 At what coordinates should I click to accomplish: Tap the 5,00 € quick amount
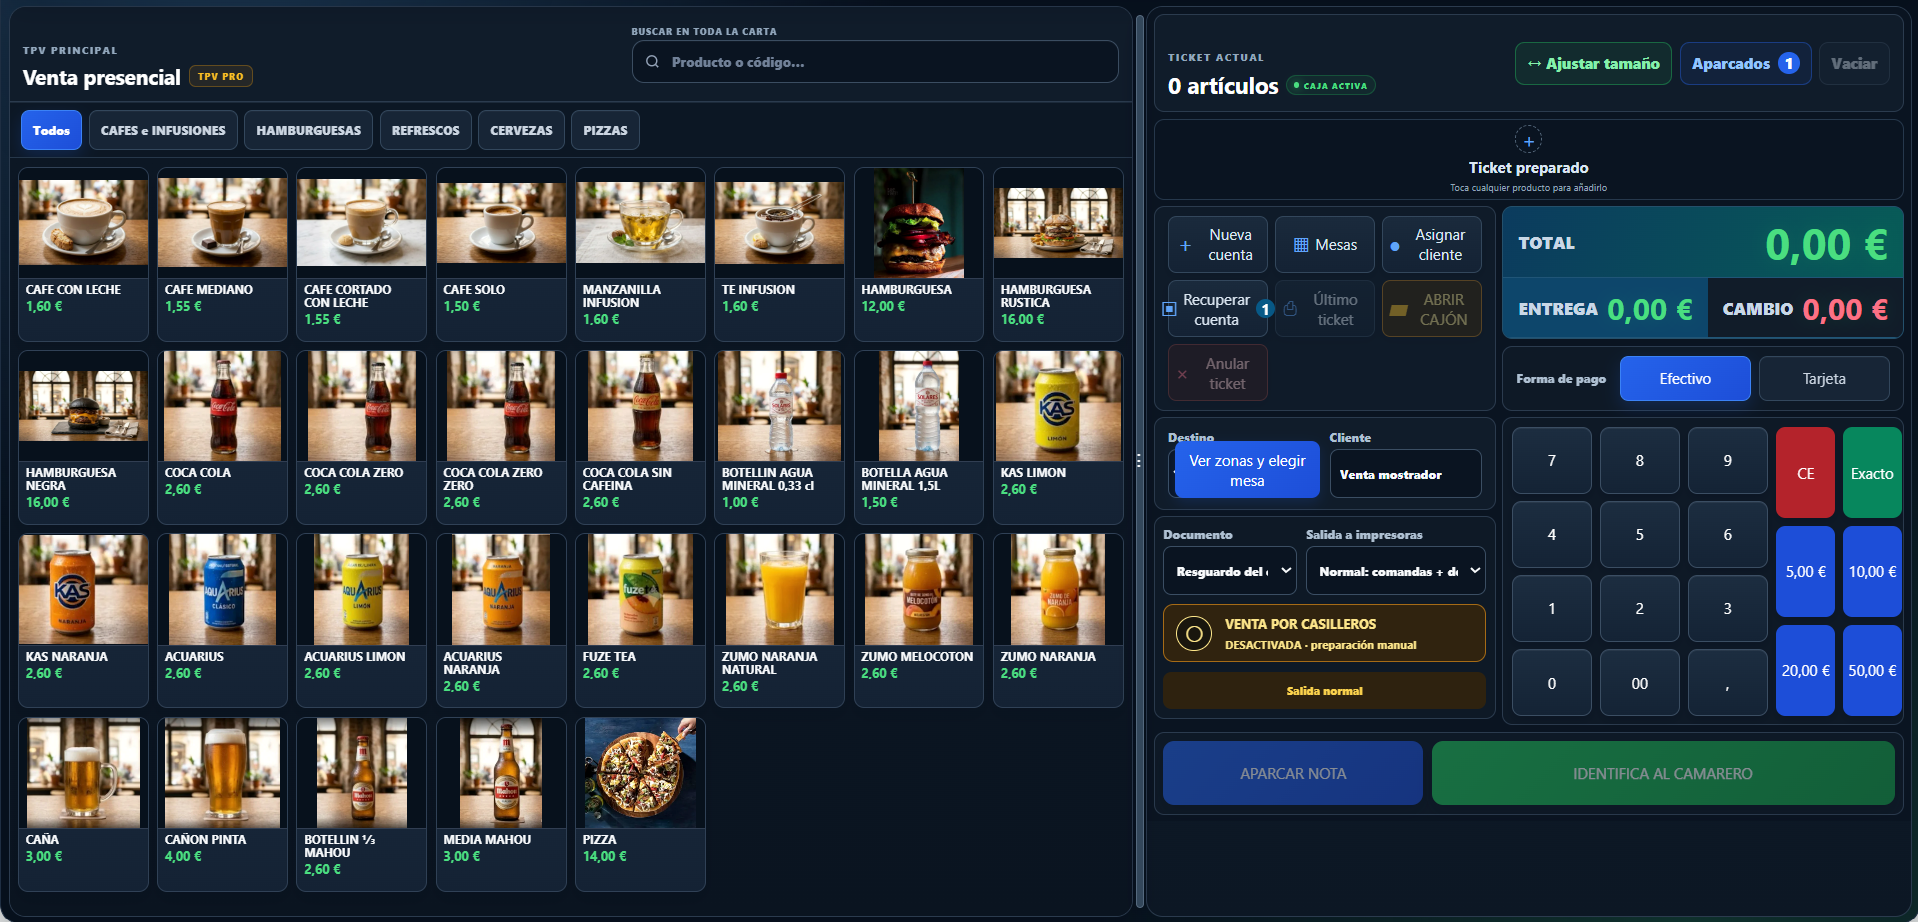tap(1805, 571)
